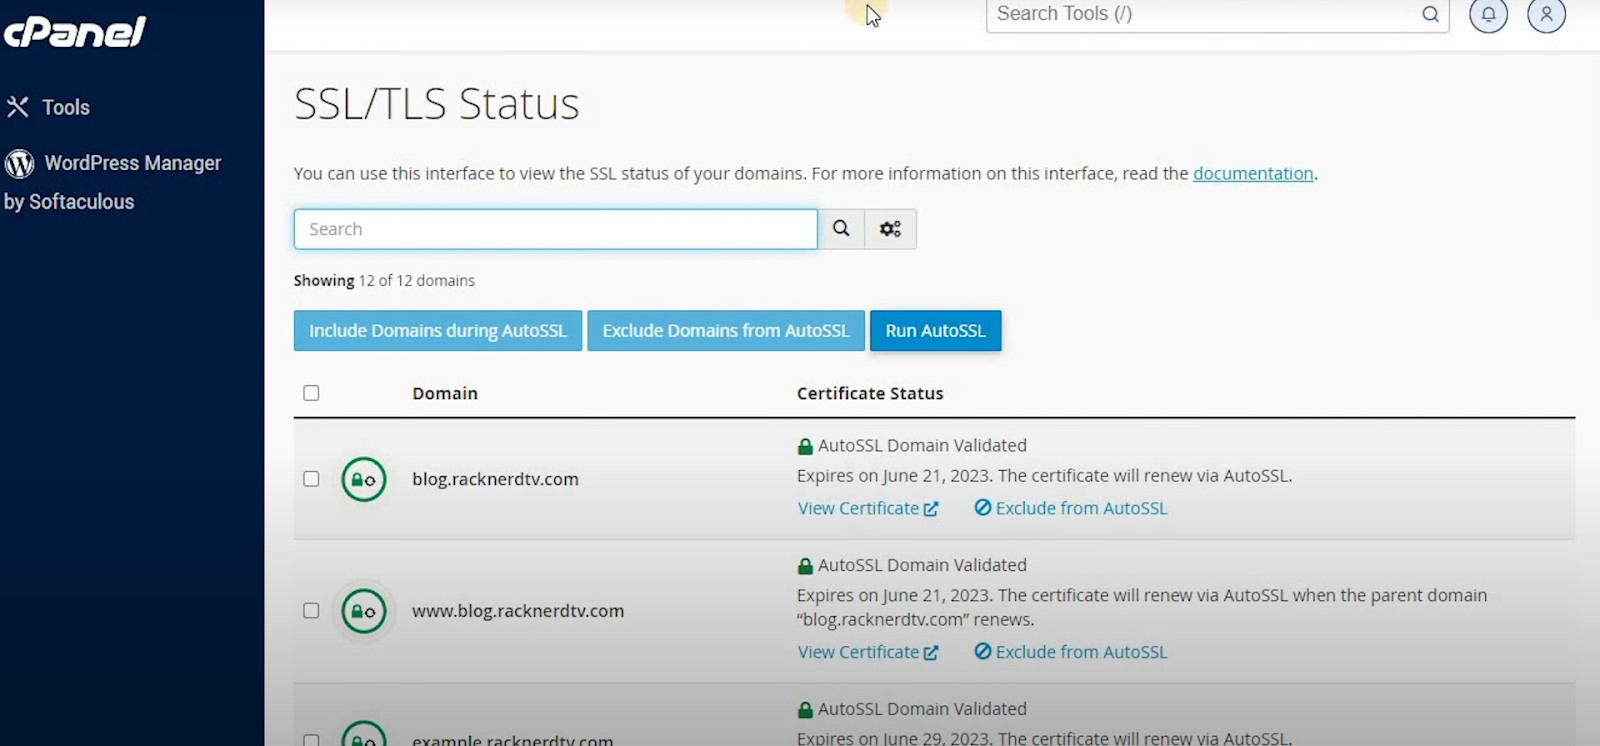Screen dimensions: 1600x746
Task: Click the WordPress logo icon in sidebar
Action: [19, 163]
